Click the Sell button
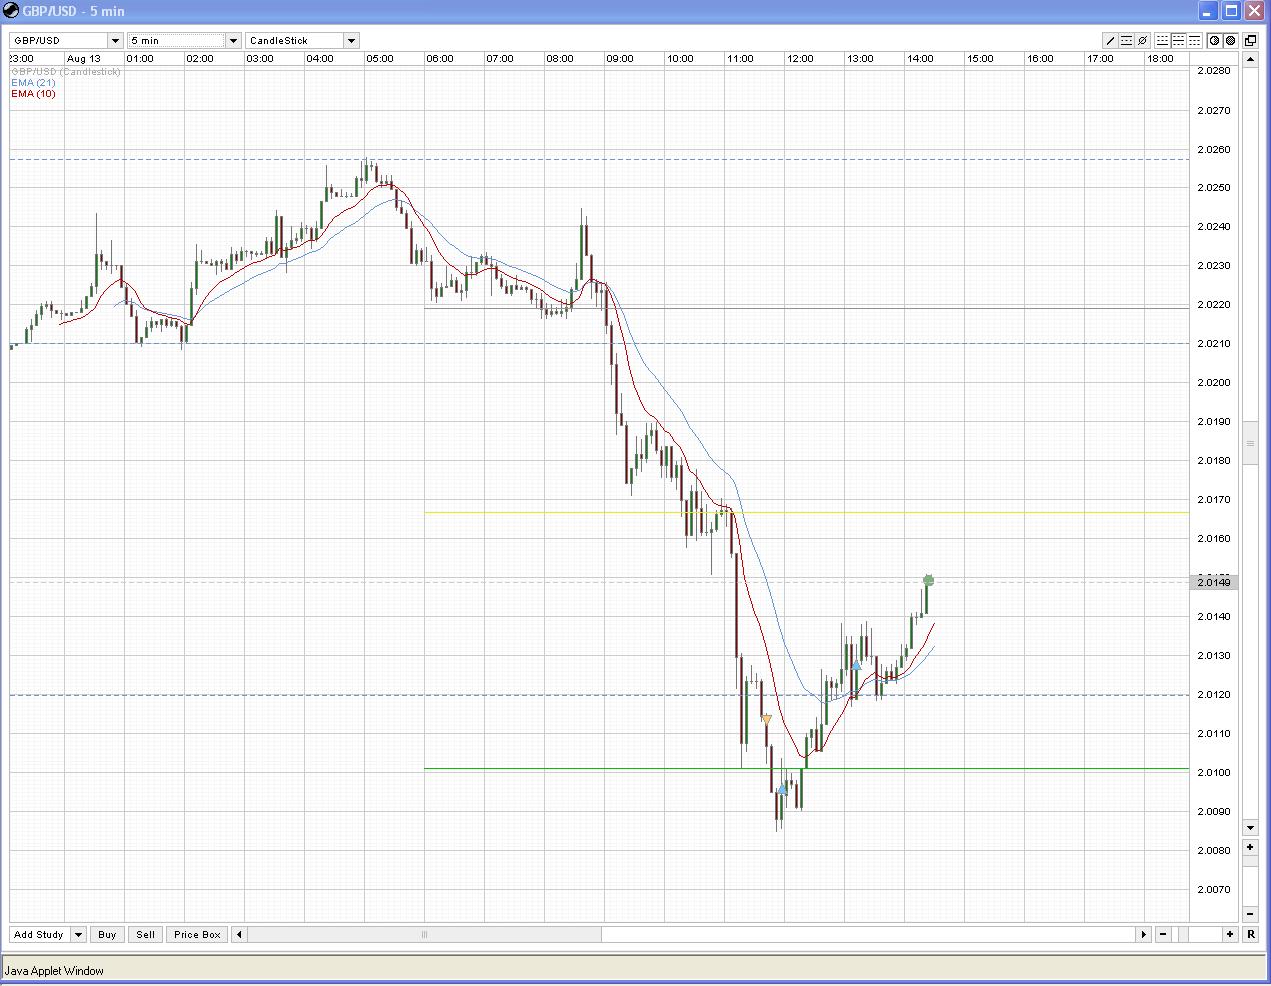The width and height of the screenshot is (1271, 986). click(145, 934)
